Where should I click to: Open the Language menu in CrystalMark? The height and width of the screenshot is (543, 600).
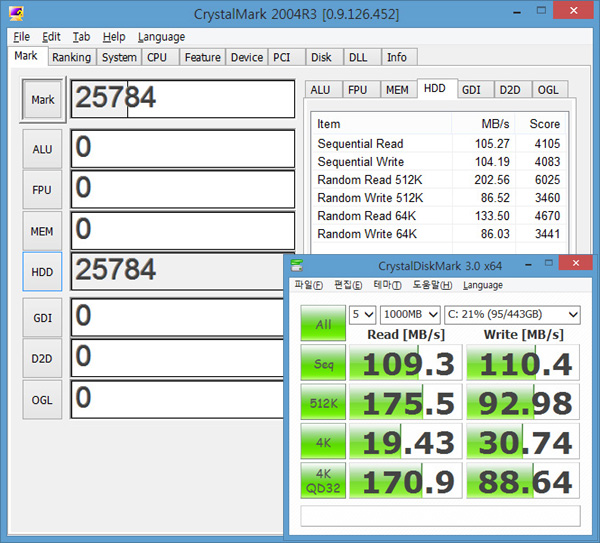pyautogui.click(x=161, y=37)
